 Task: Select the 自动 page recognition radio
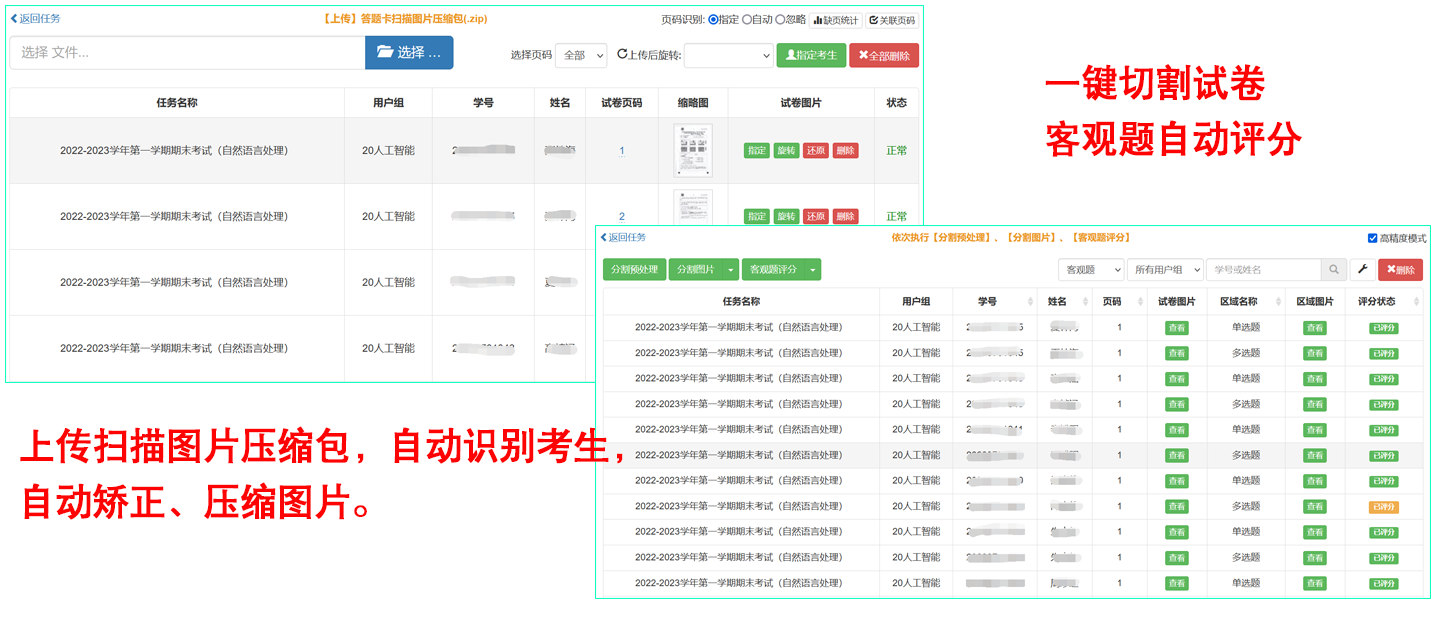(x=747, y=19)
